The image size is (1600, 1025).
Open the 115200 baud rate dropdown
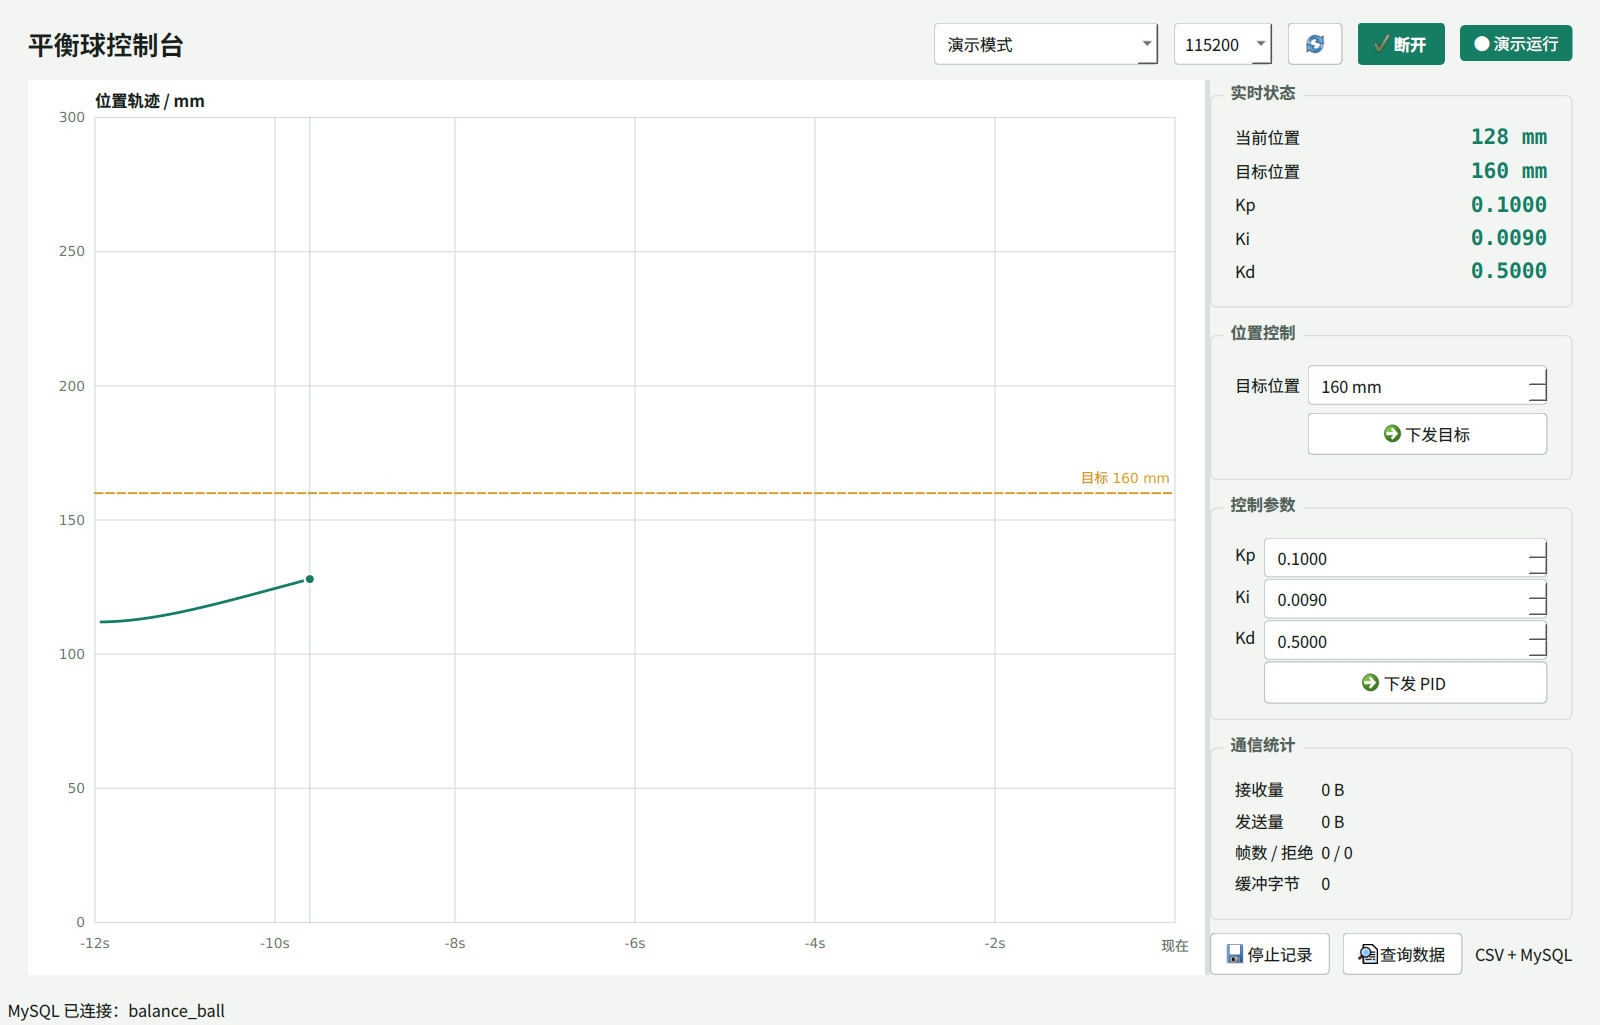(1222, 44)
